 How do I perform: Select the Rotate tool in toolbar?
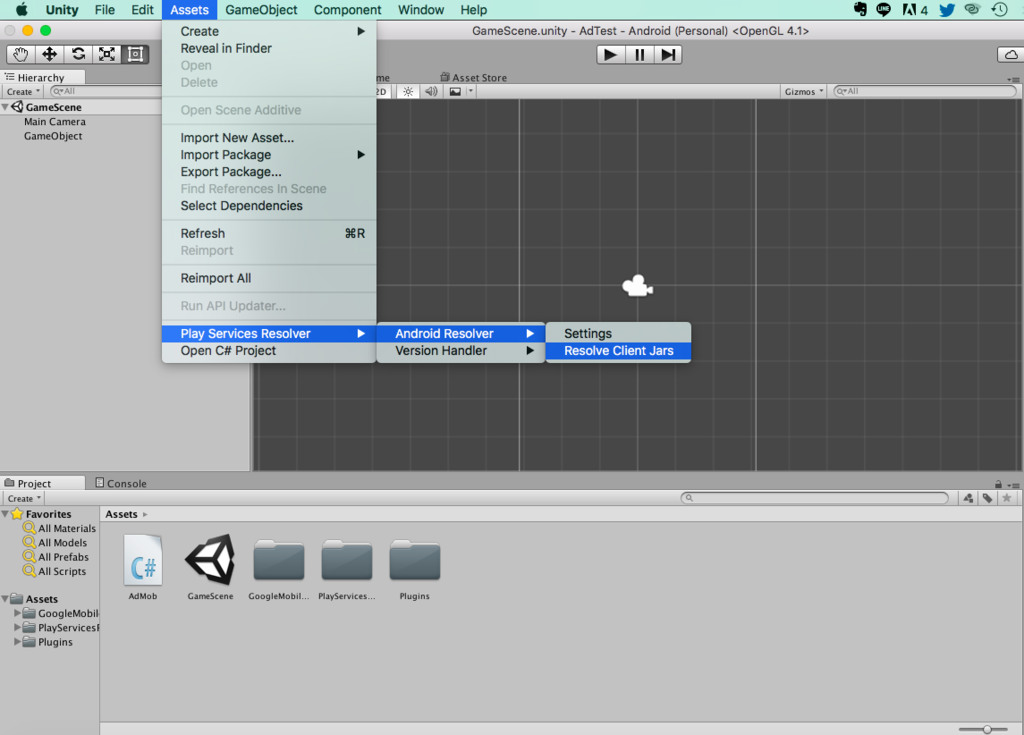click(x=78, y=54)
